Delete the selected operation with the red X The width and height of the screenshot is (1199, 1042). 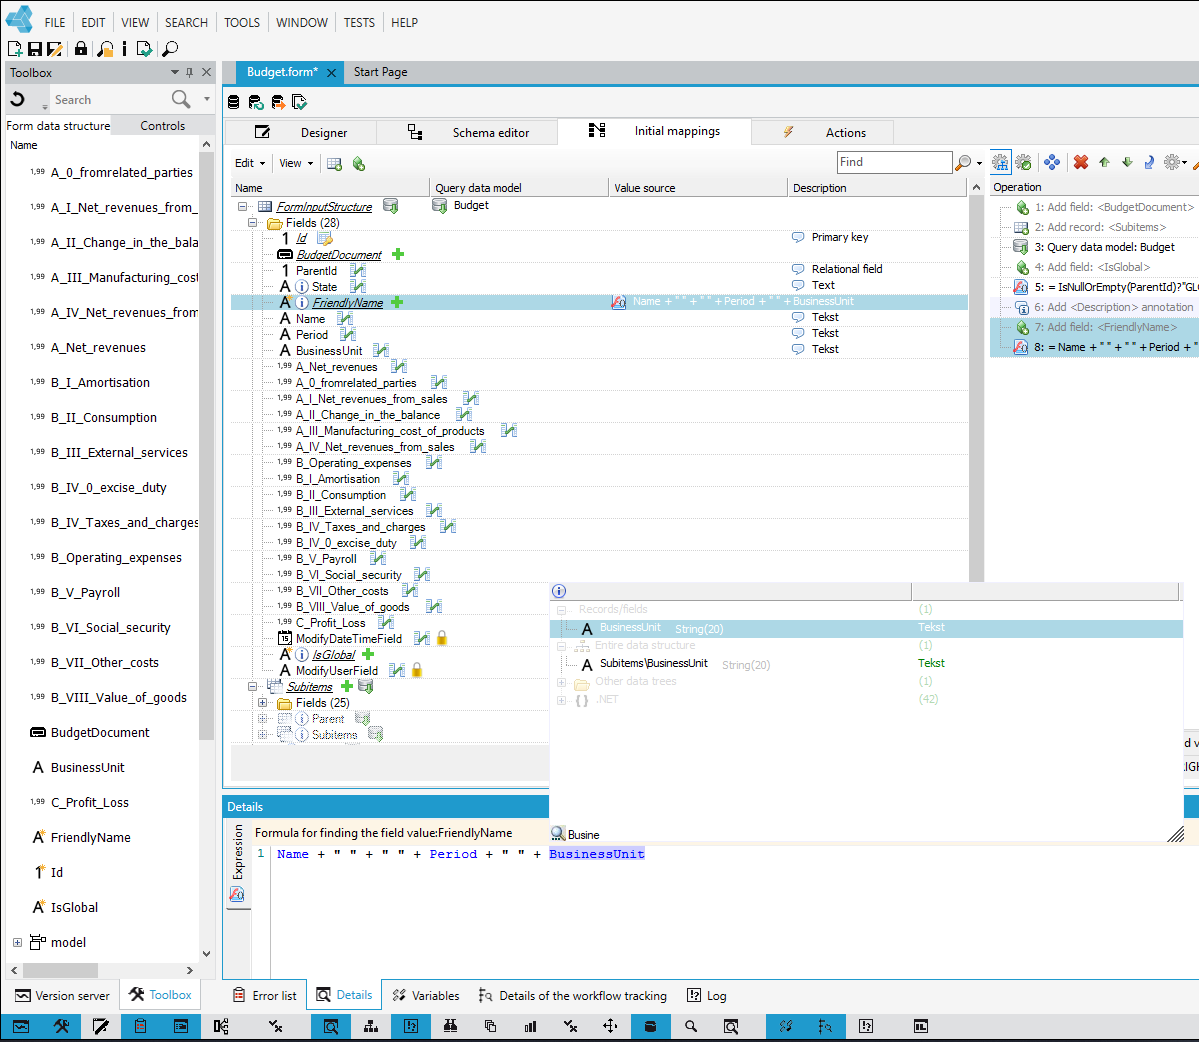pyautogui.click(x=1080, y=162)
